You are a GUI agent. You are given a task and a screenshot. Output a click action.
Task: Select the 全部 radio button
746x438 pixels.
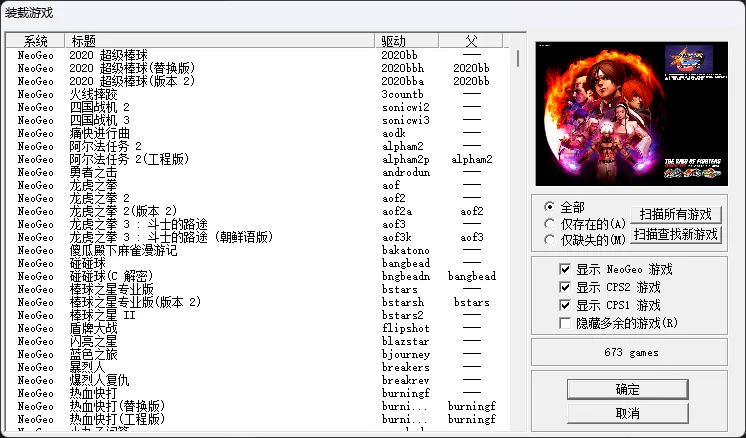pos(550,207)
